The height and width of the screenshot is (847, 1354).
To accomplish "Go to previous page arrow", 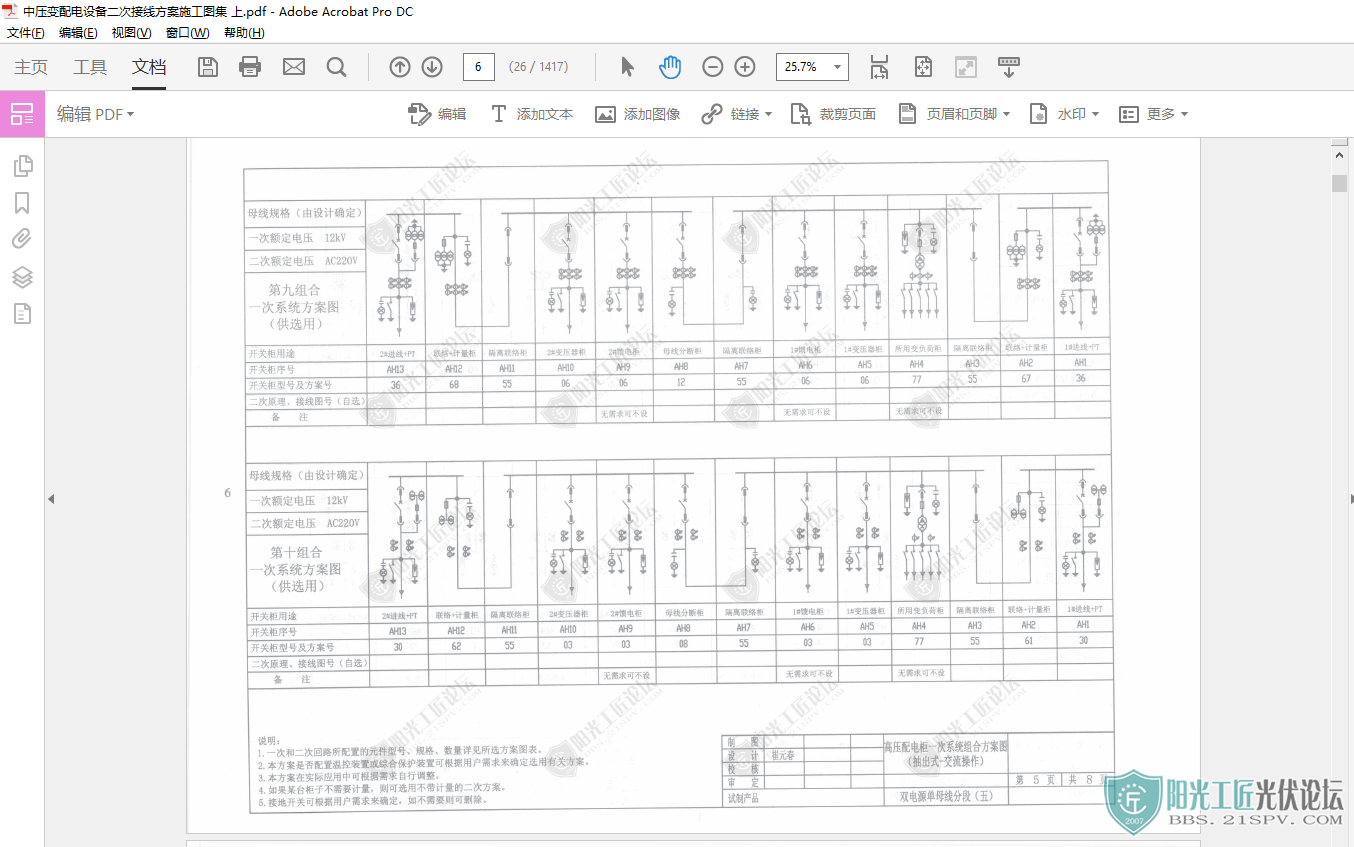I will click(x=400, y=67).
